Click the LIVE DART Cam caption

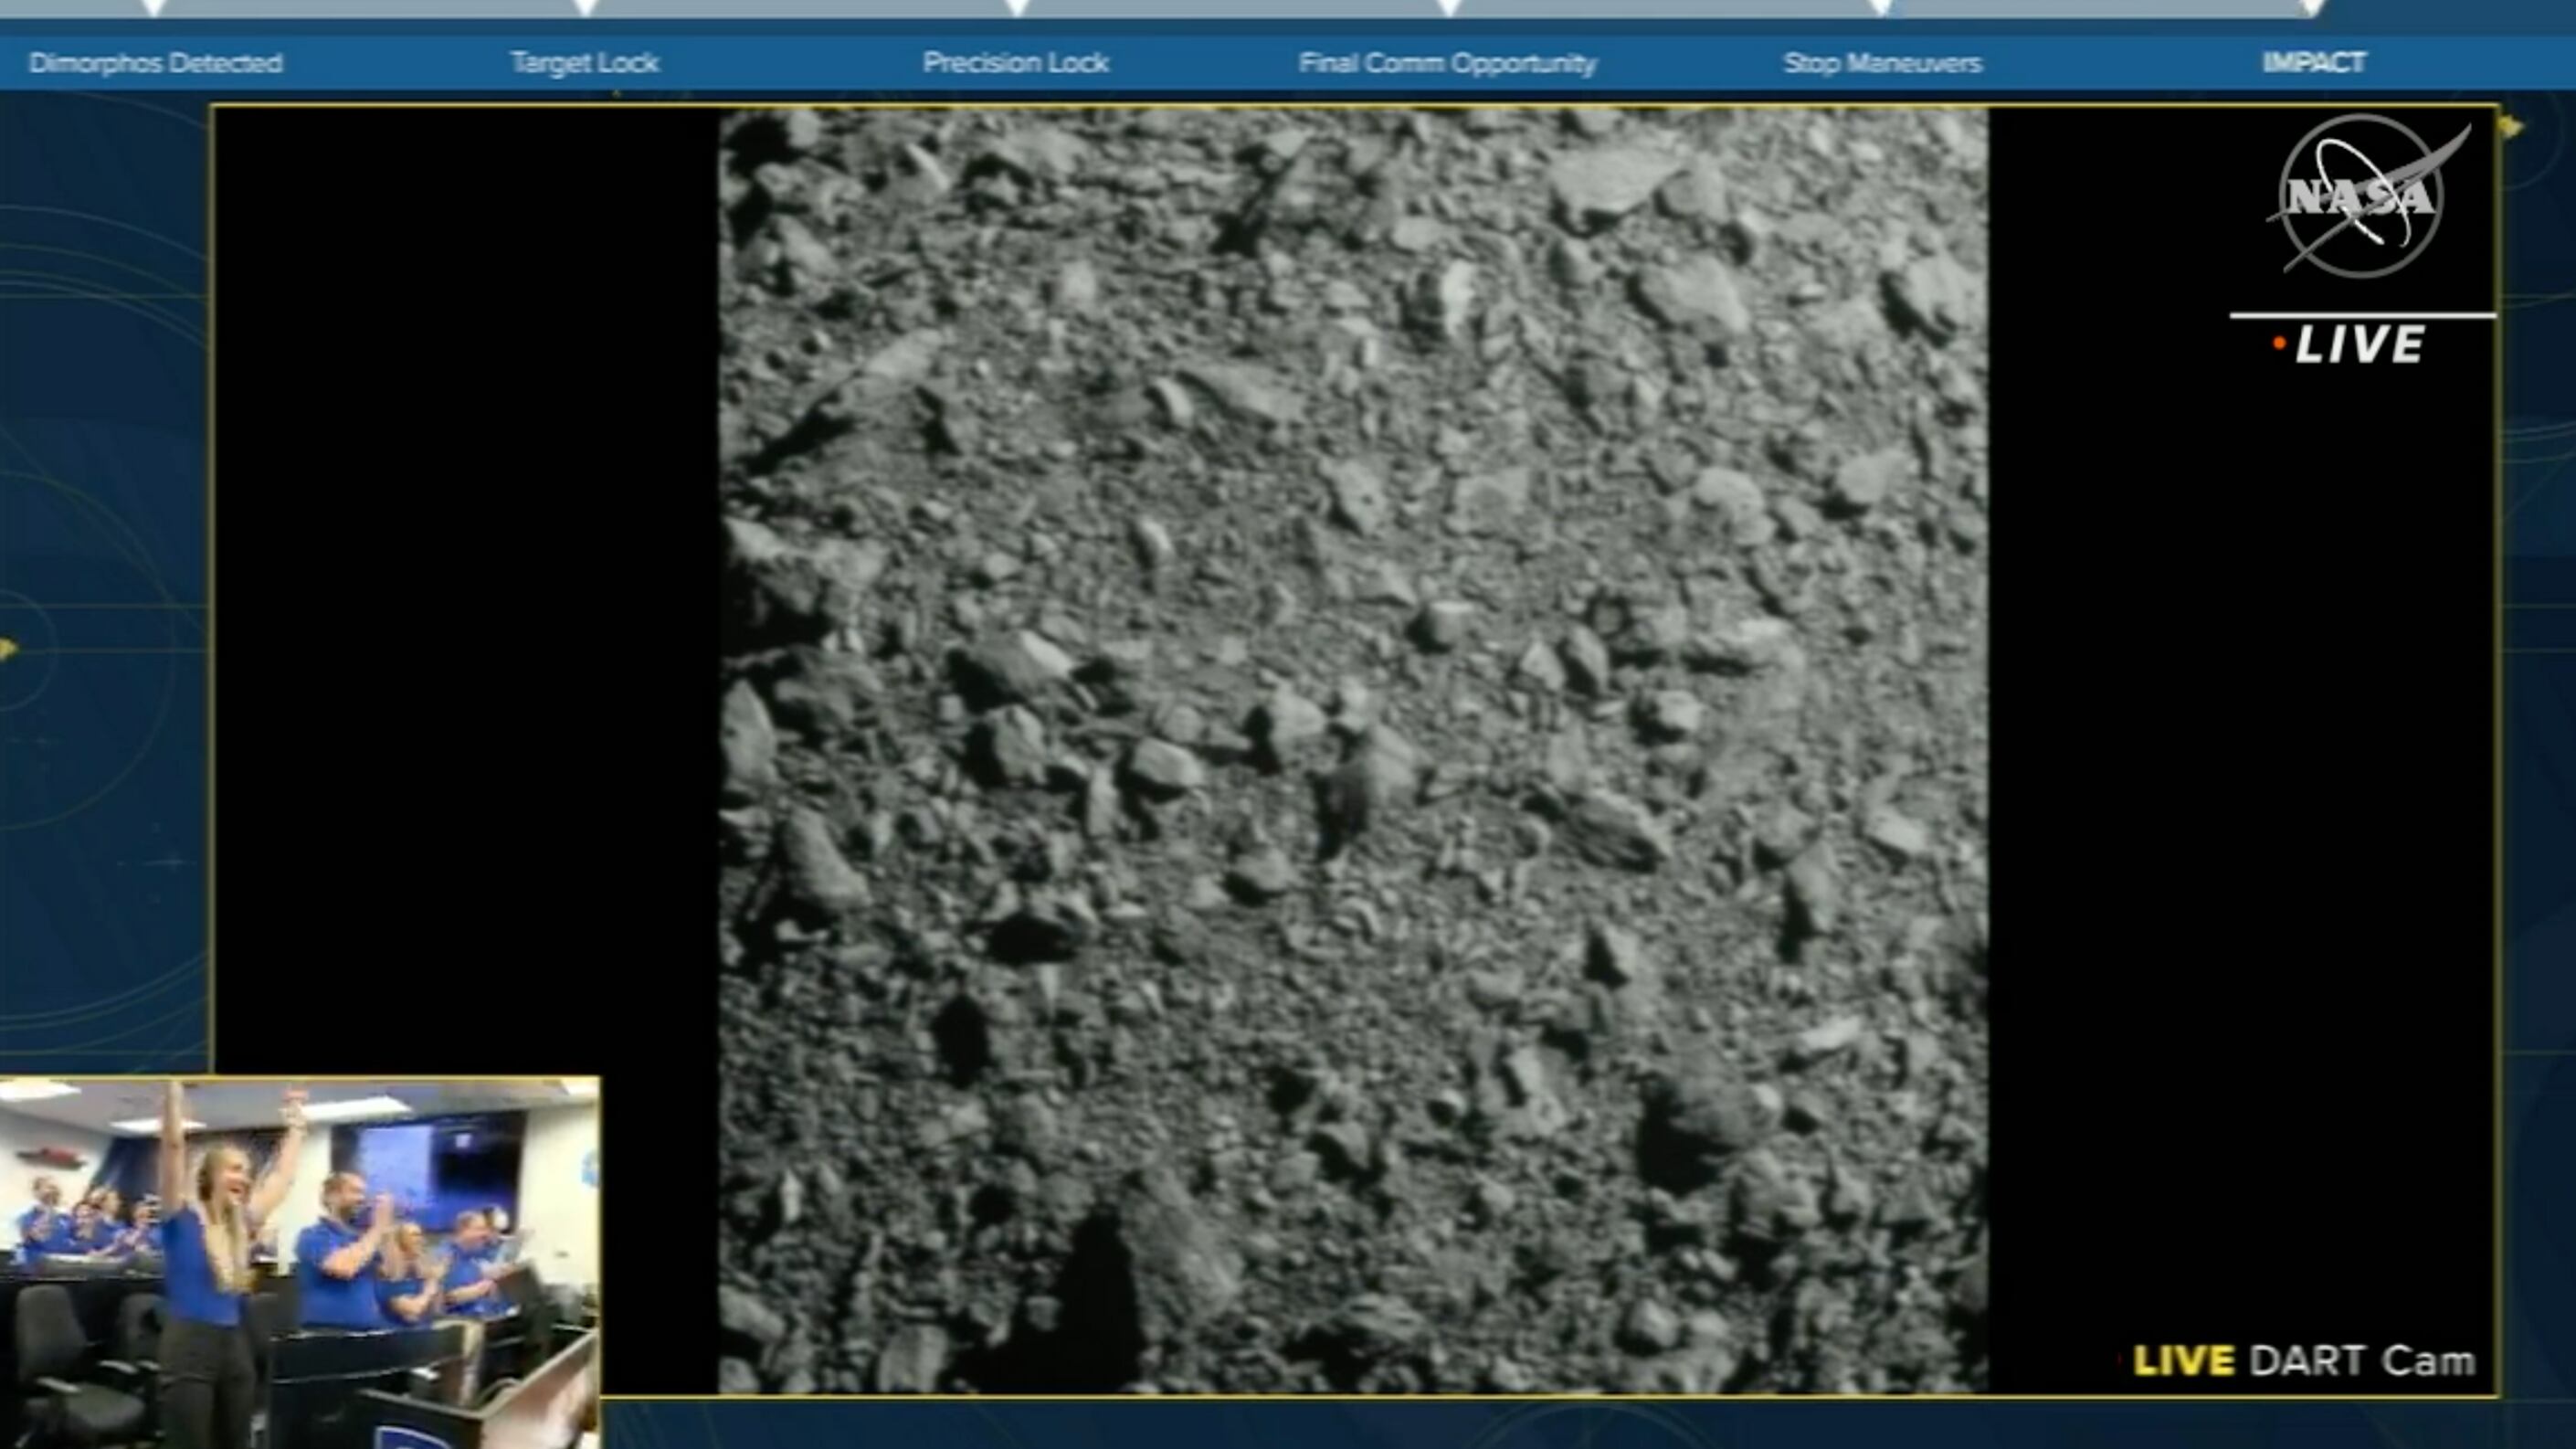coord(2304,1361)
